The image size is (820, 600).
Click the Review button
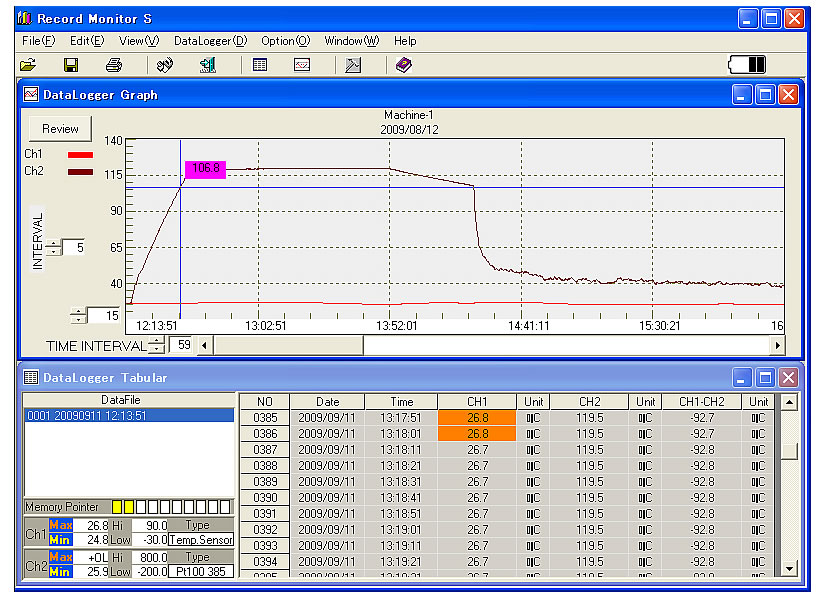click(x=60, y=129)
